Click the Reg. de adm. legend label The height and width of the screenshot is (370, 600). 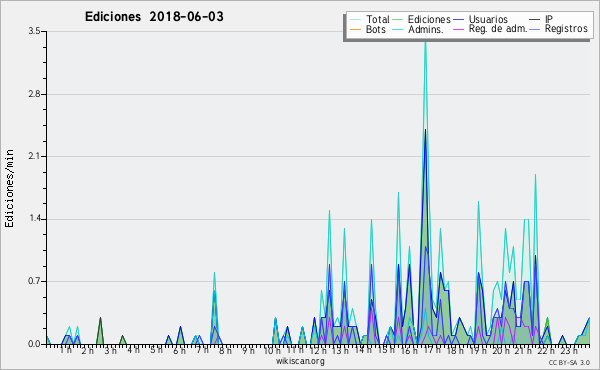[498, 29]
